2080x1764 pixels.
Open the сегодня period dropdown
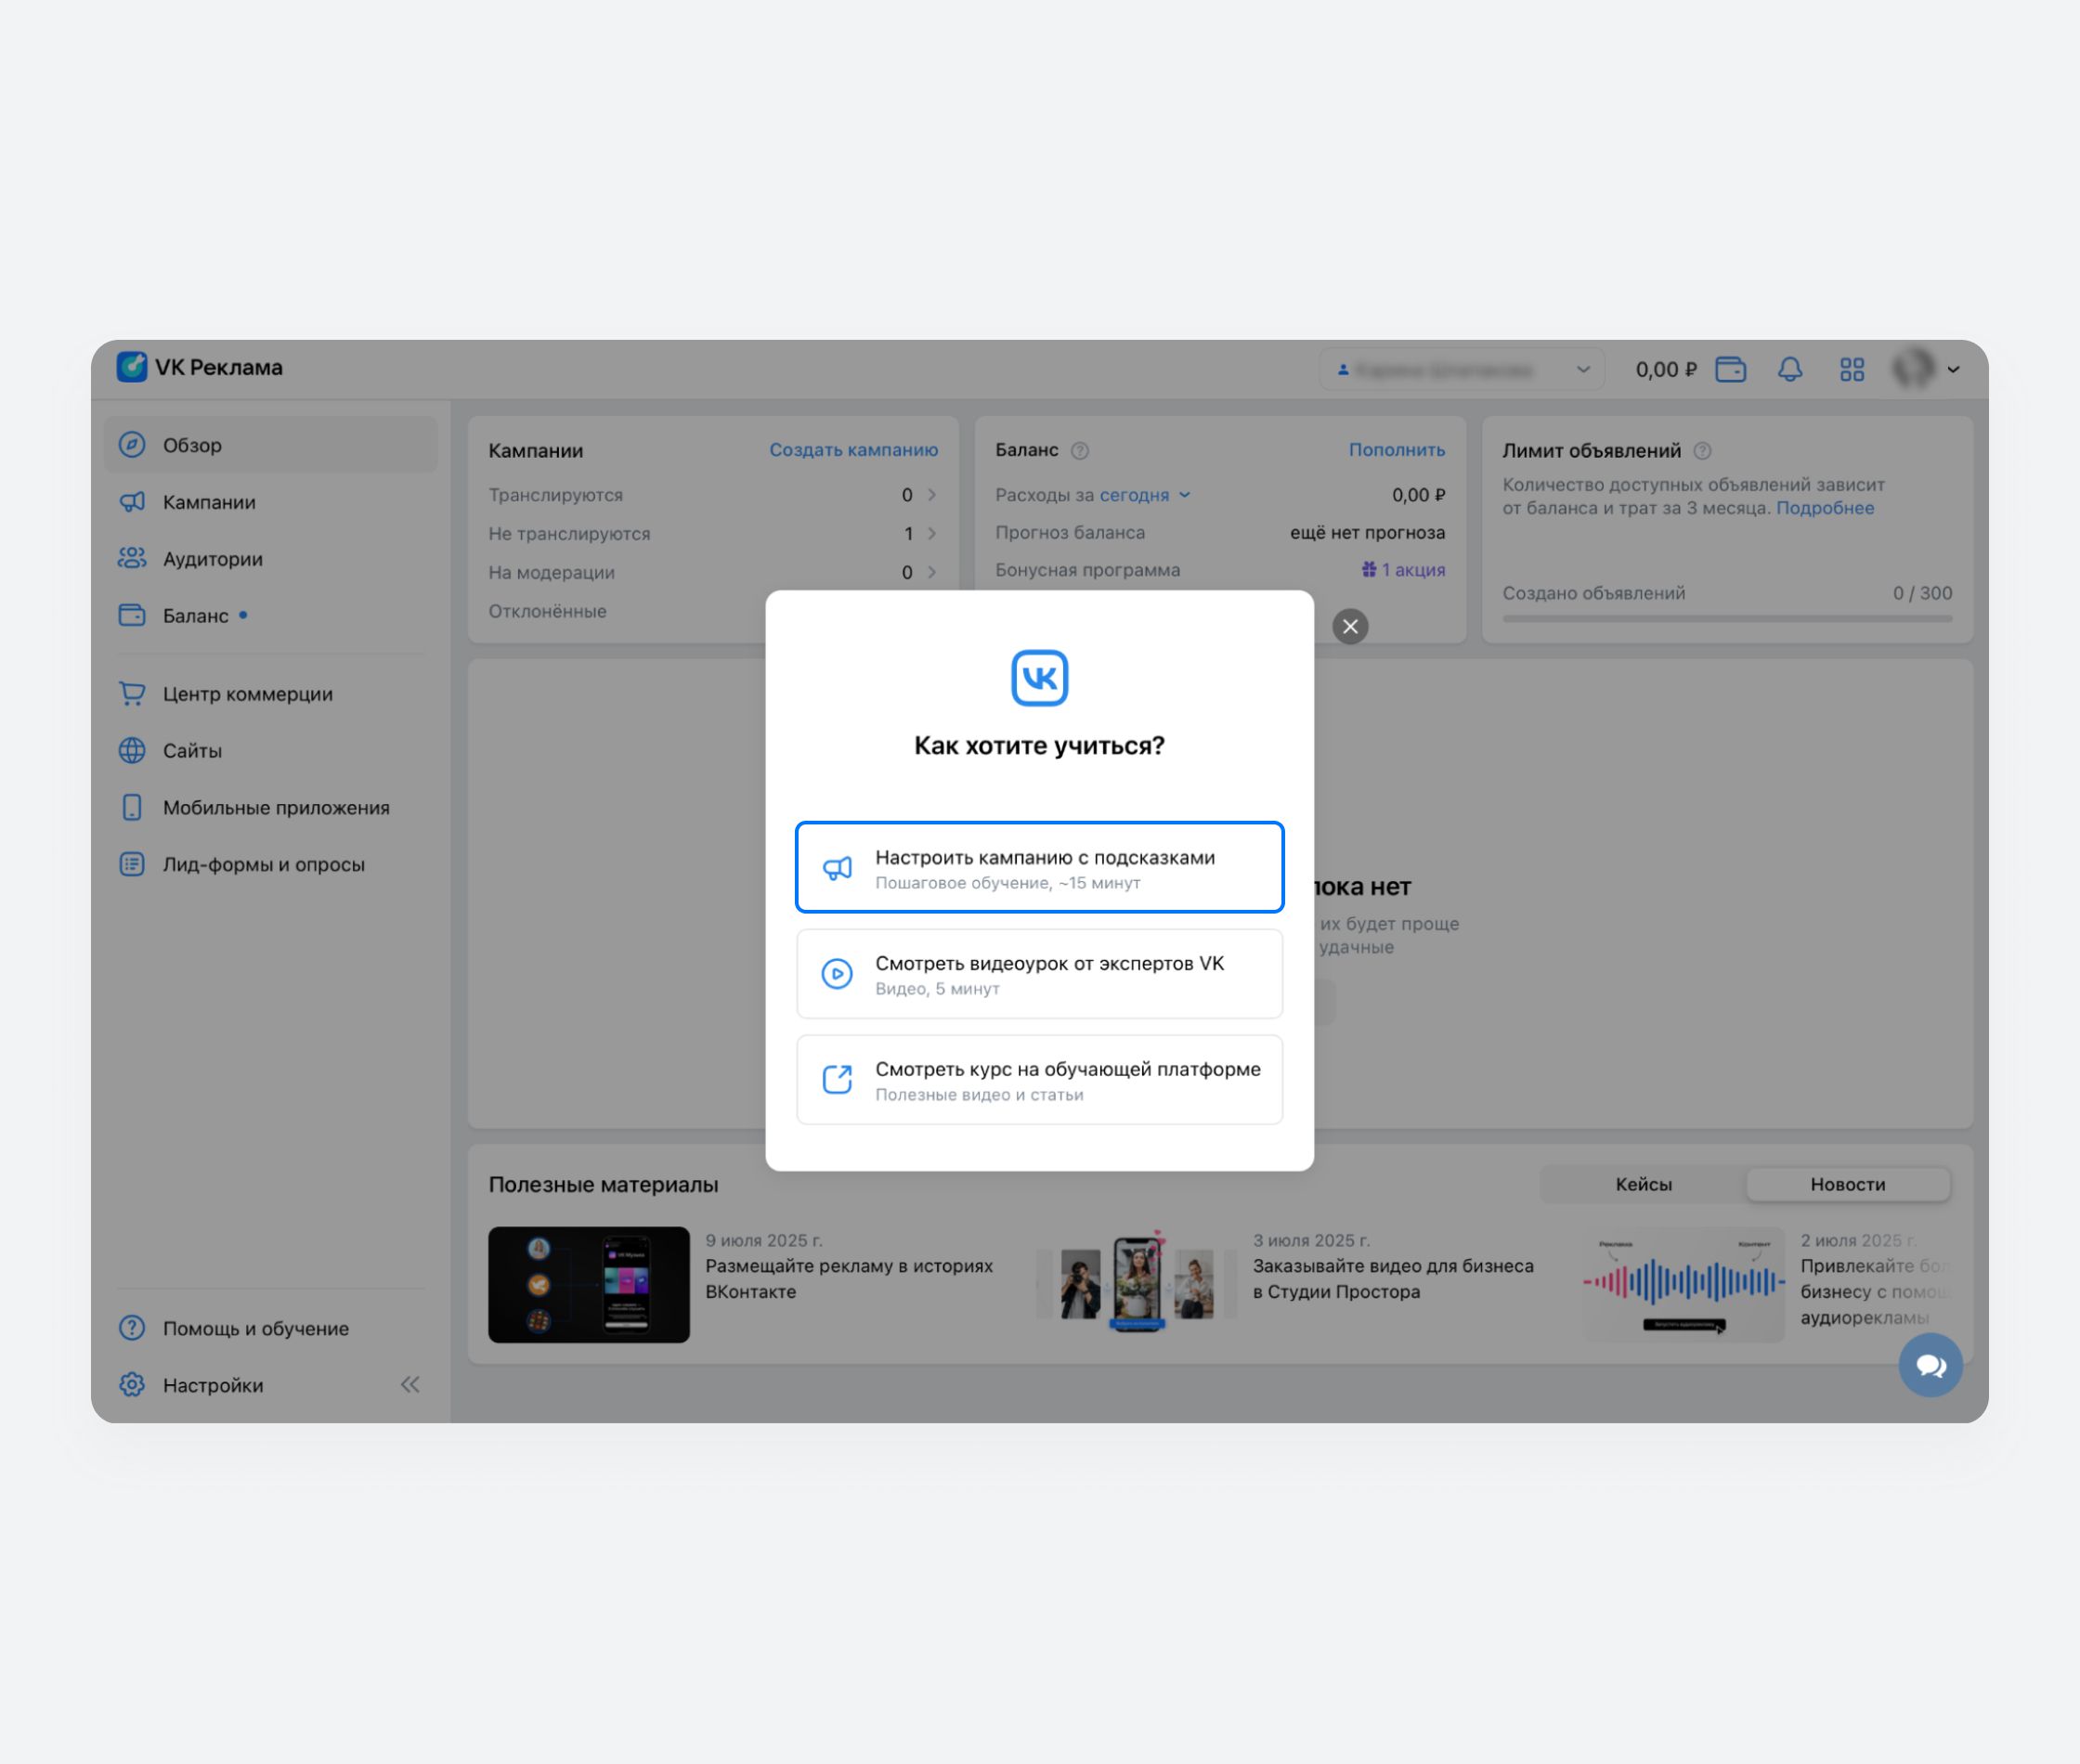[x=1144, y=495]
